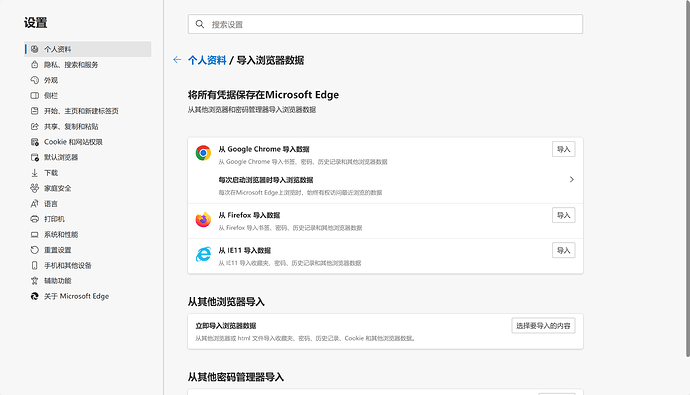Click the magnifier icon in search box
The width and height of the screenshot is (690, 395).
[200, 24]
